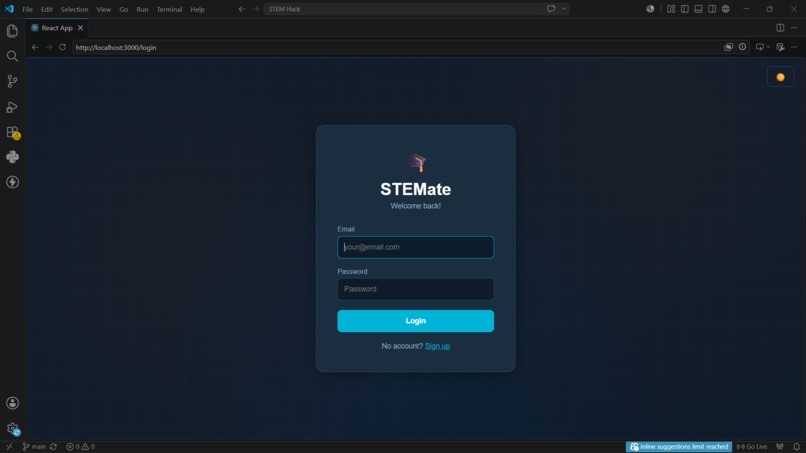
Task: Focus the Email input field
Action: 415,247
